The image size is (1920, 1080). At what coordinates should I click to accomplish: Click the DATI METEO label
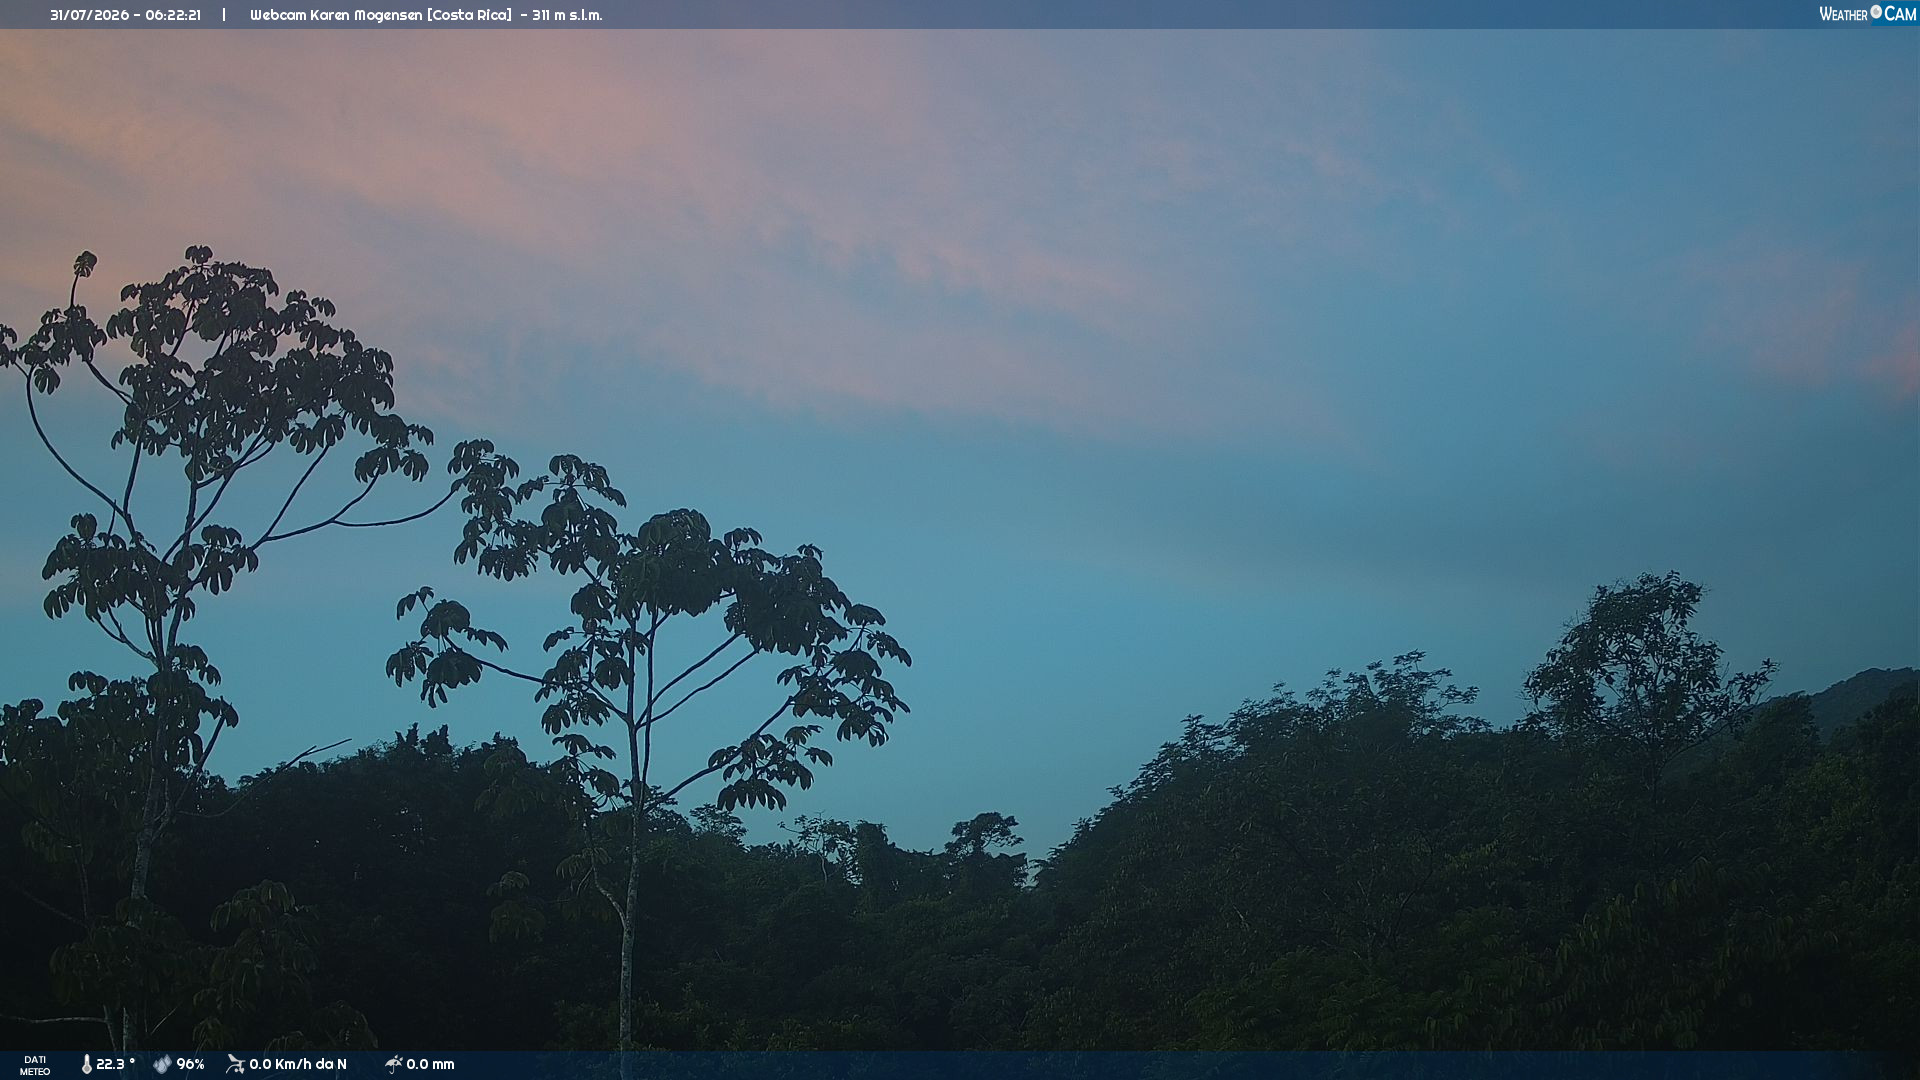click(x=35, y=1066)
